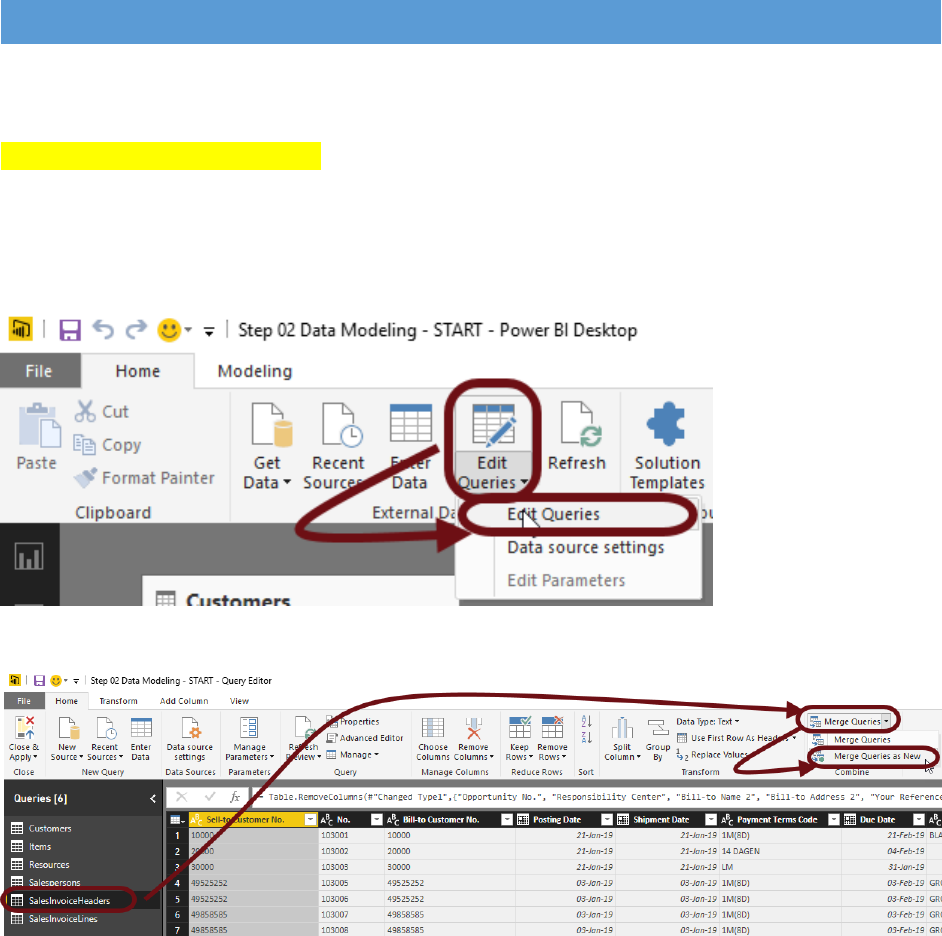Open Merge Queries split-button arrow
Screen dimensions: 942x936
[886, 721]
